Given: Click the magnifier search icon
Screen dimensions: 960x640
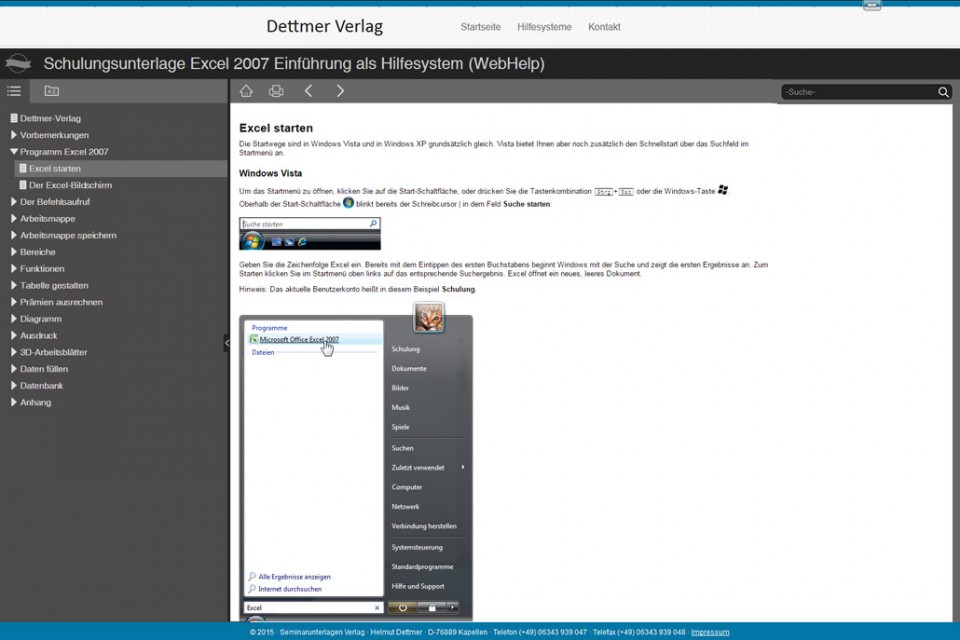Looking at the screenshot, I should [x=943, y=92].
